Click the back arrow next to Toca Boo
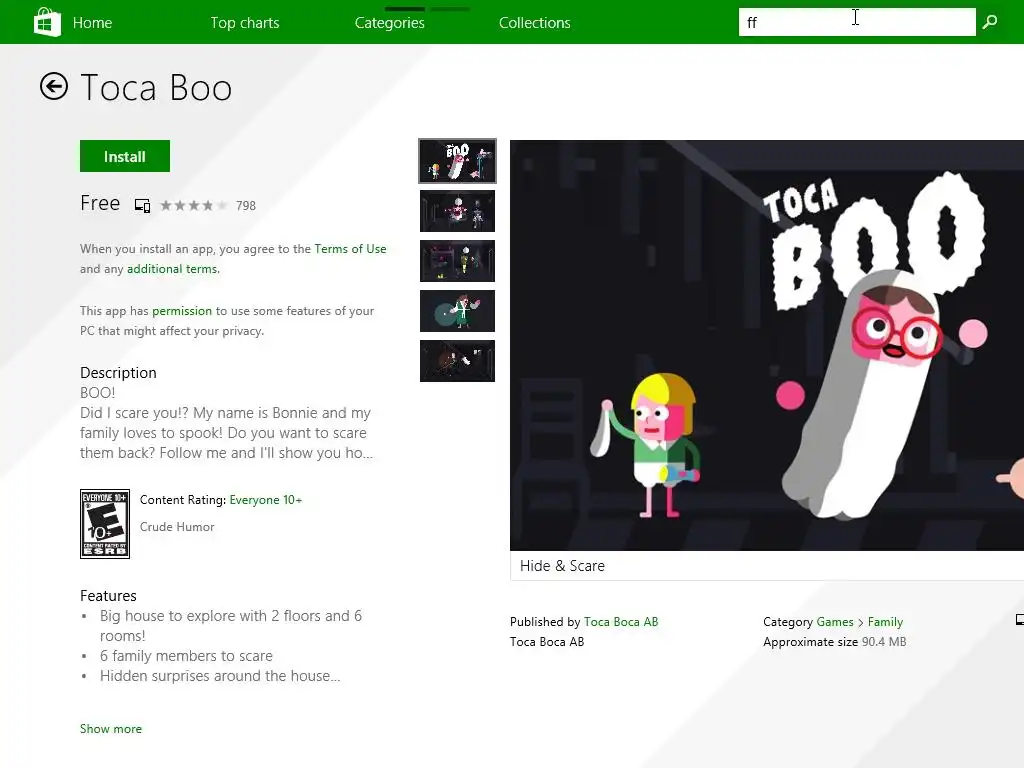This screenshot has height=768, width=1024. 54,86
